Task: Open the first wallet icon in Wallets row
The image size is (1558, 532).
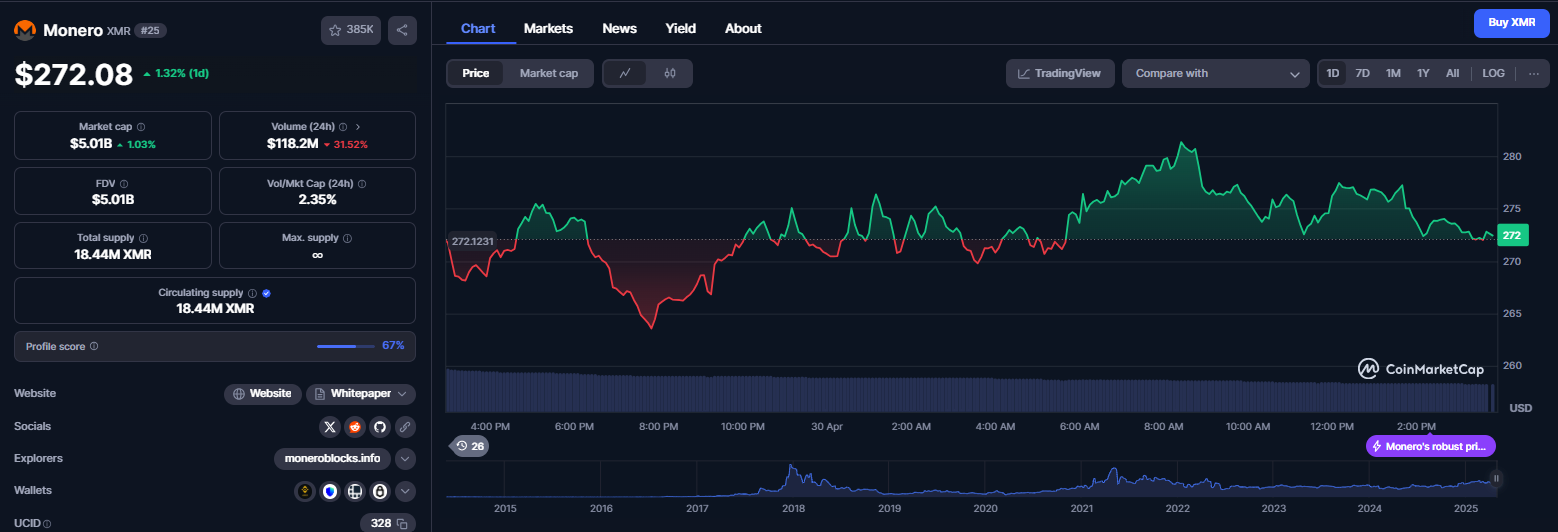Action: point(305,491)
